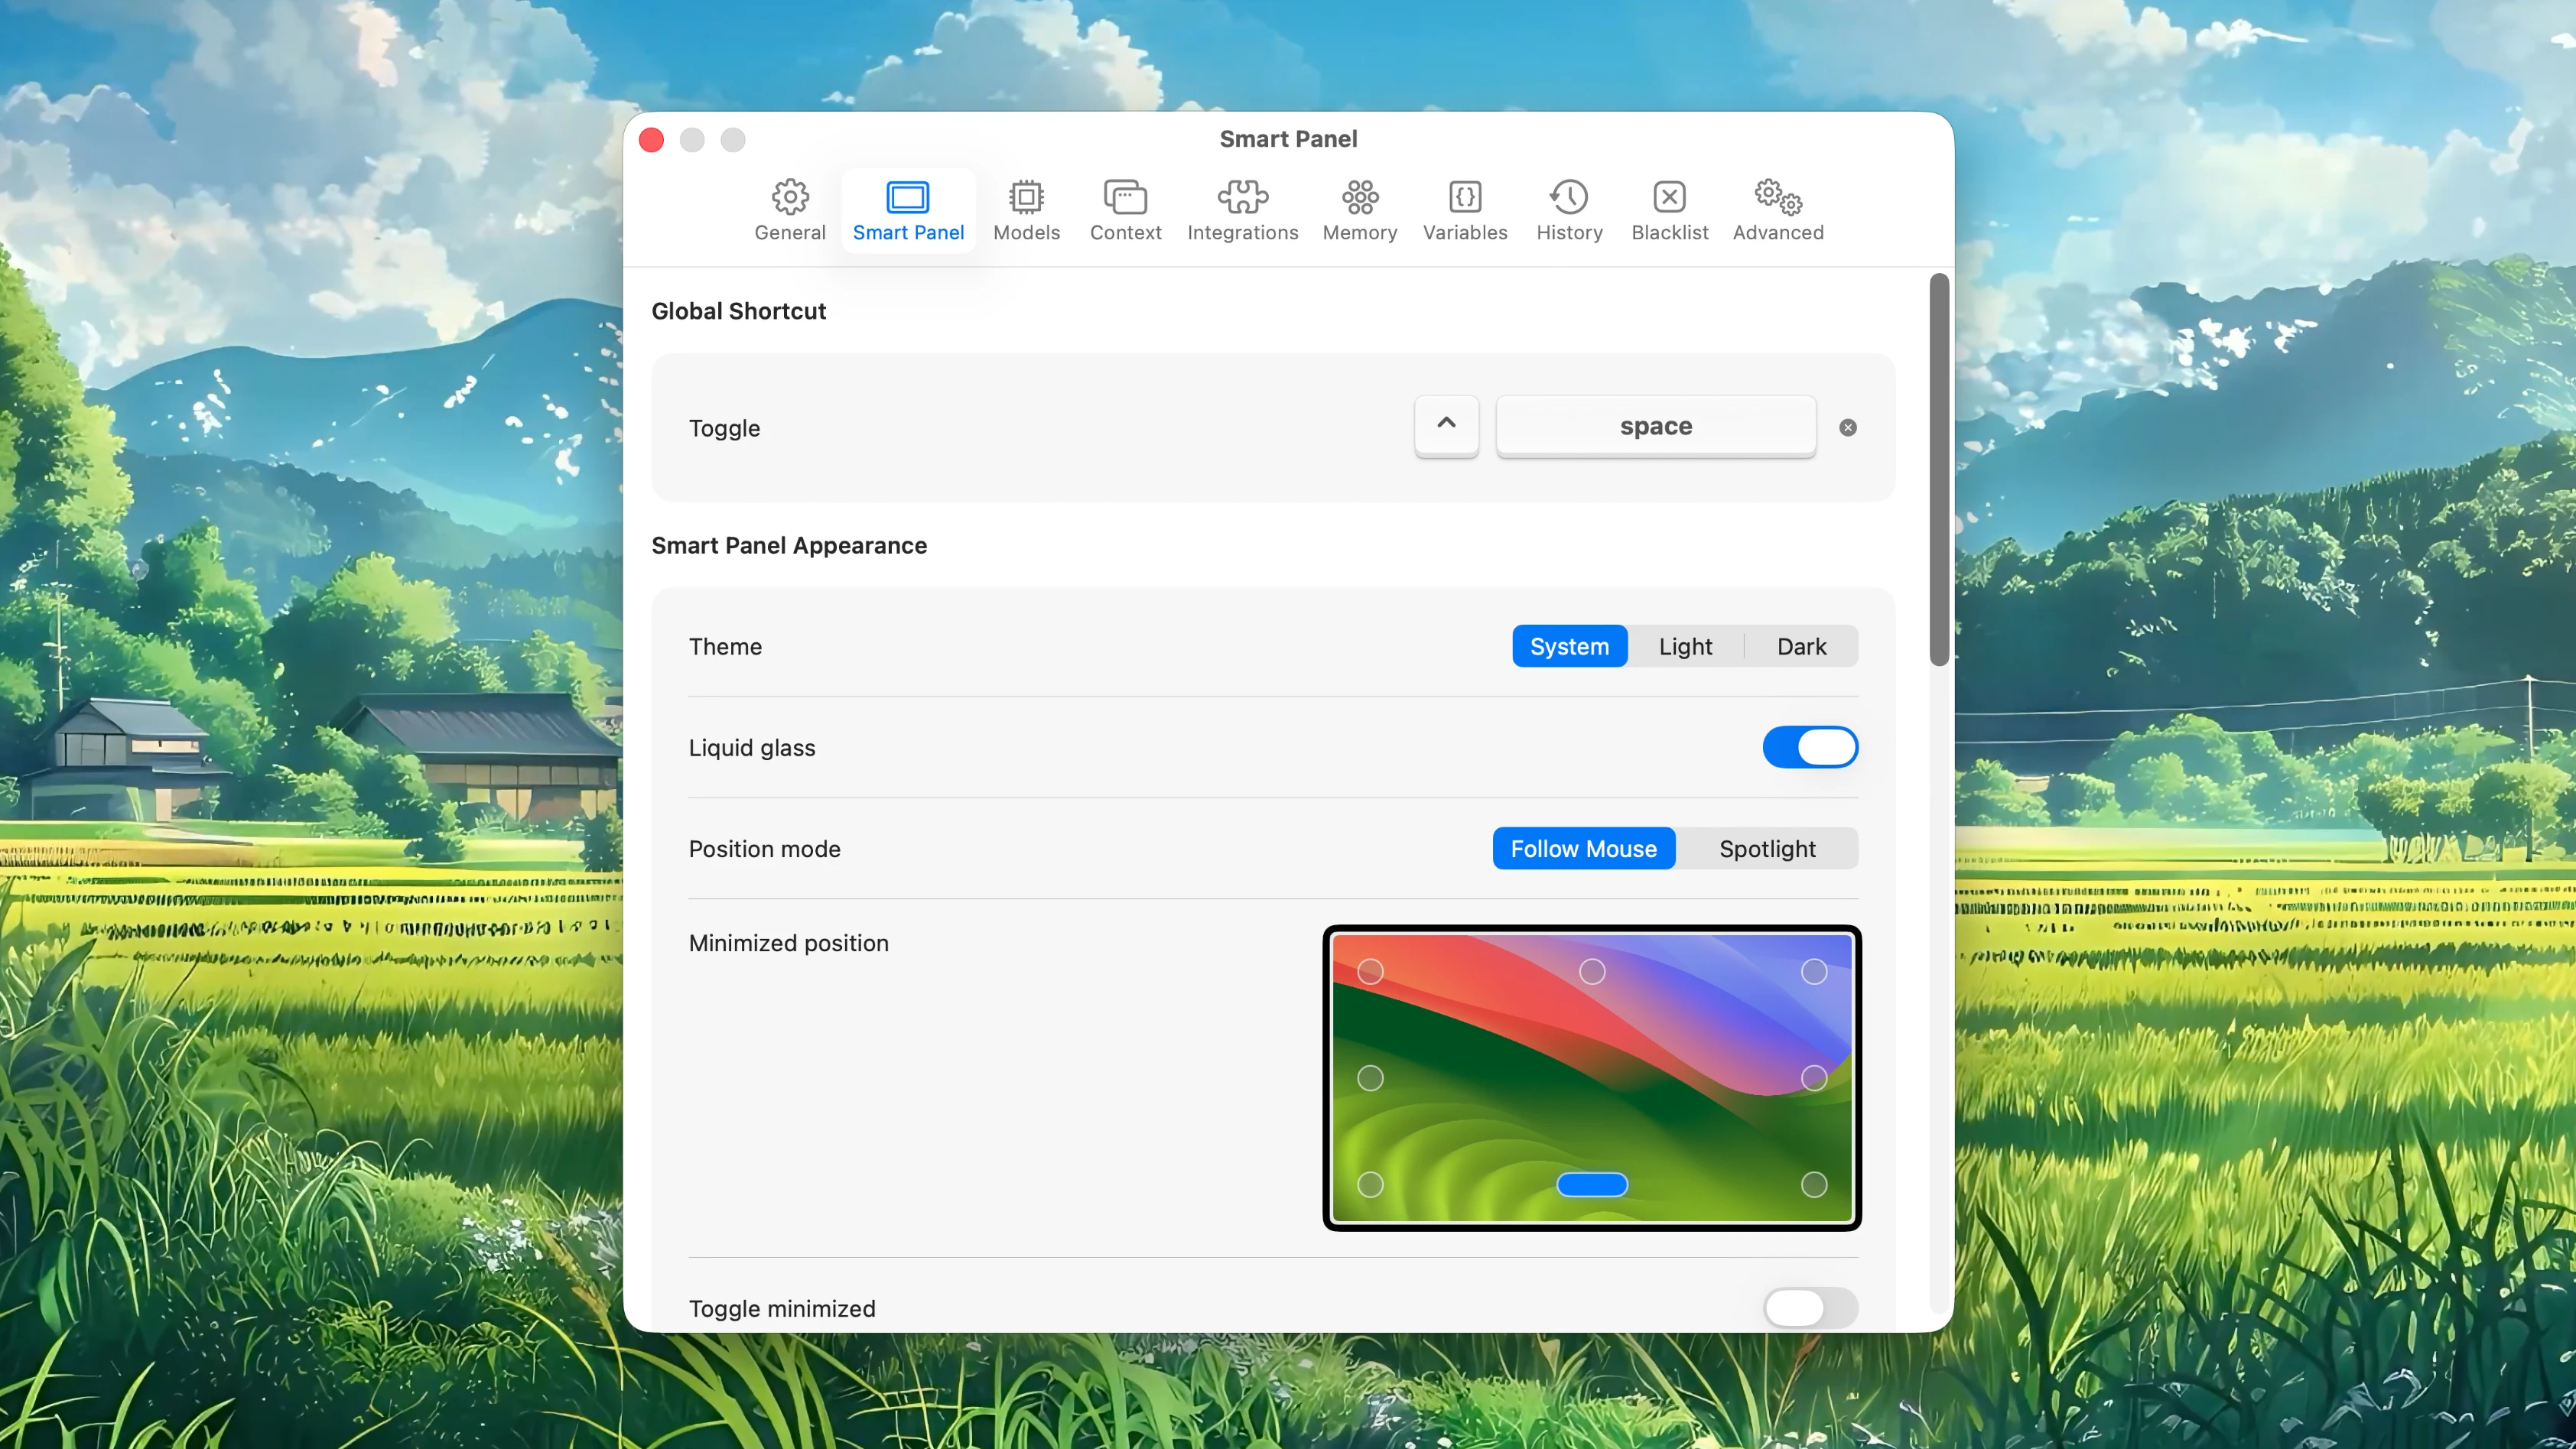Image resolution: width=2576 pixels, height=1449 pixels.
Task: Switch theme to Light
Action: tap(1685, 646)
